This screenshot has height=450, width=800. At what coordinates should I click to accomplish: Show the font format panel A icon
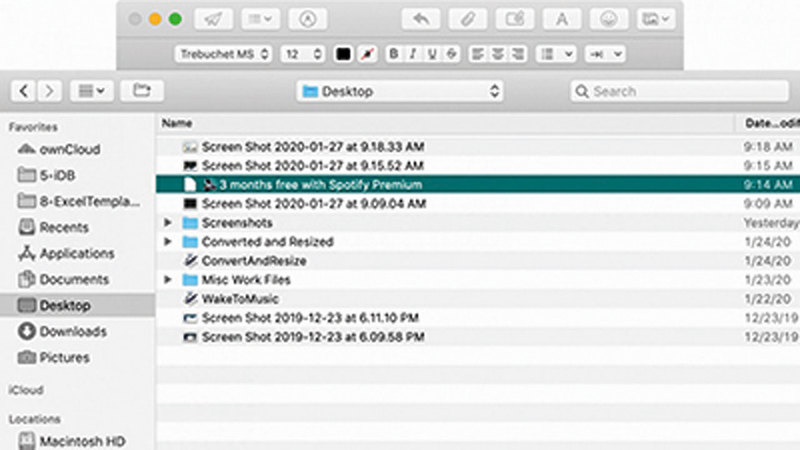click(x=562, y=19)
